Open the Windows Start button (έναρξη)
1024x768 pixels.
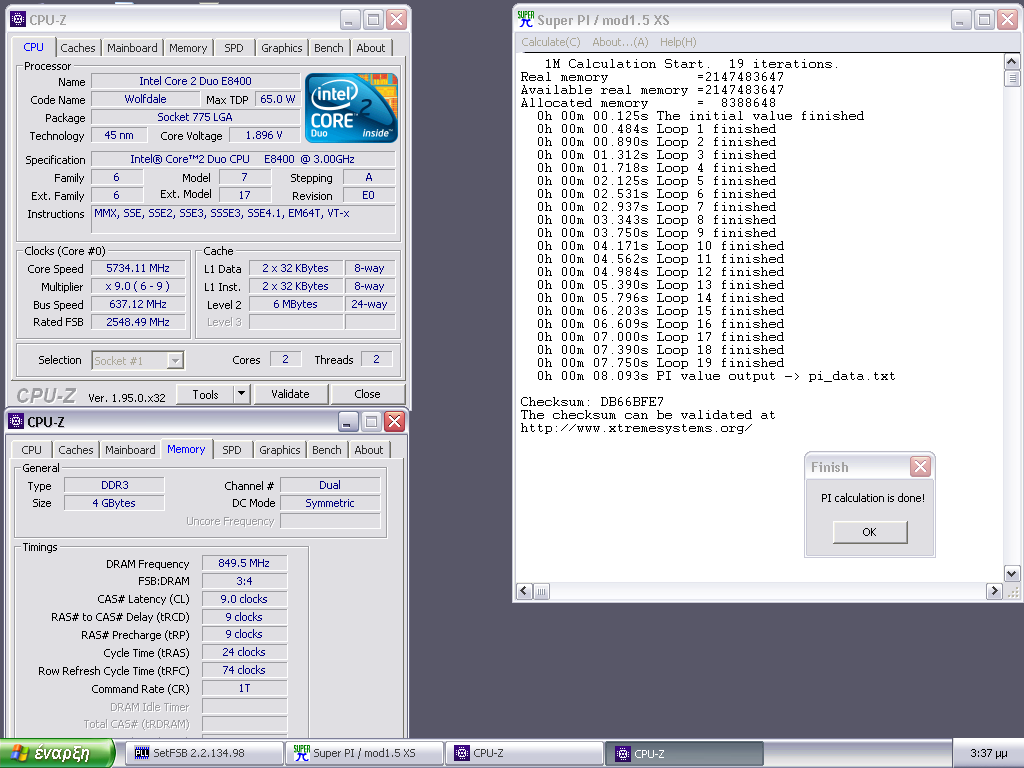[x=57, y=753]
